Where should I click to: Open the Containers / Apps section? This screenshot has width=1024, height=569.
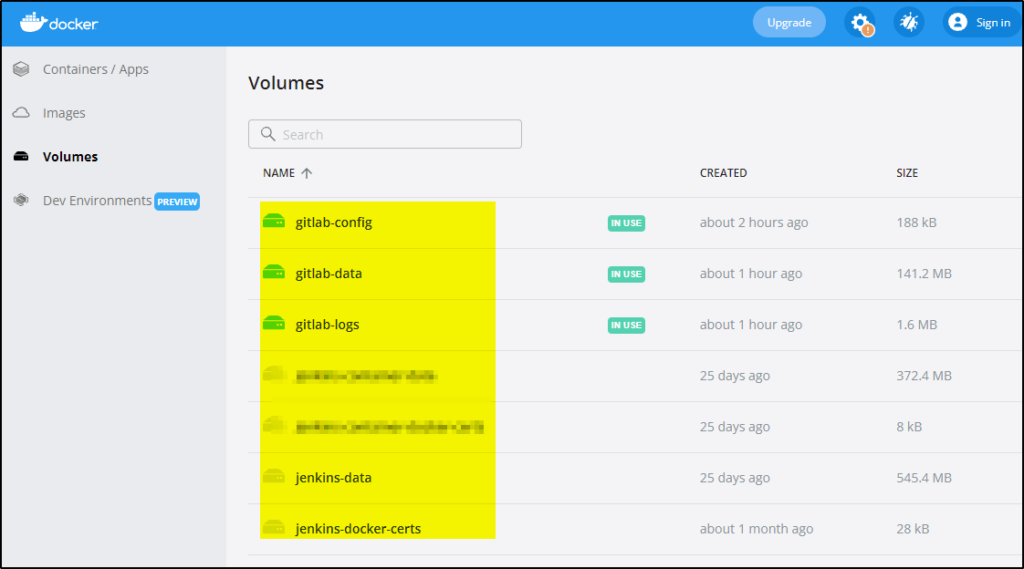tap(95, 69)
